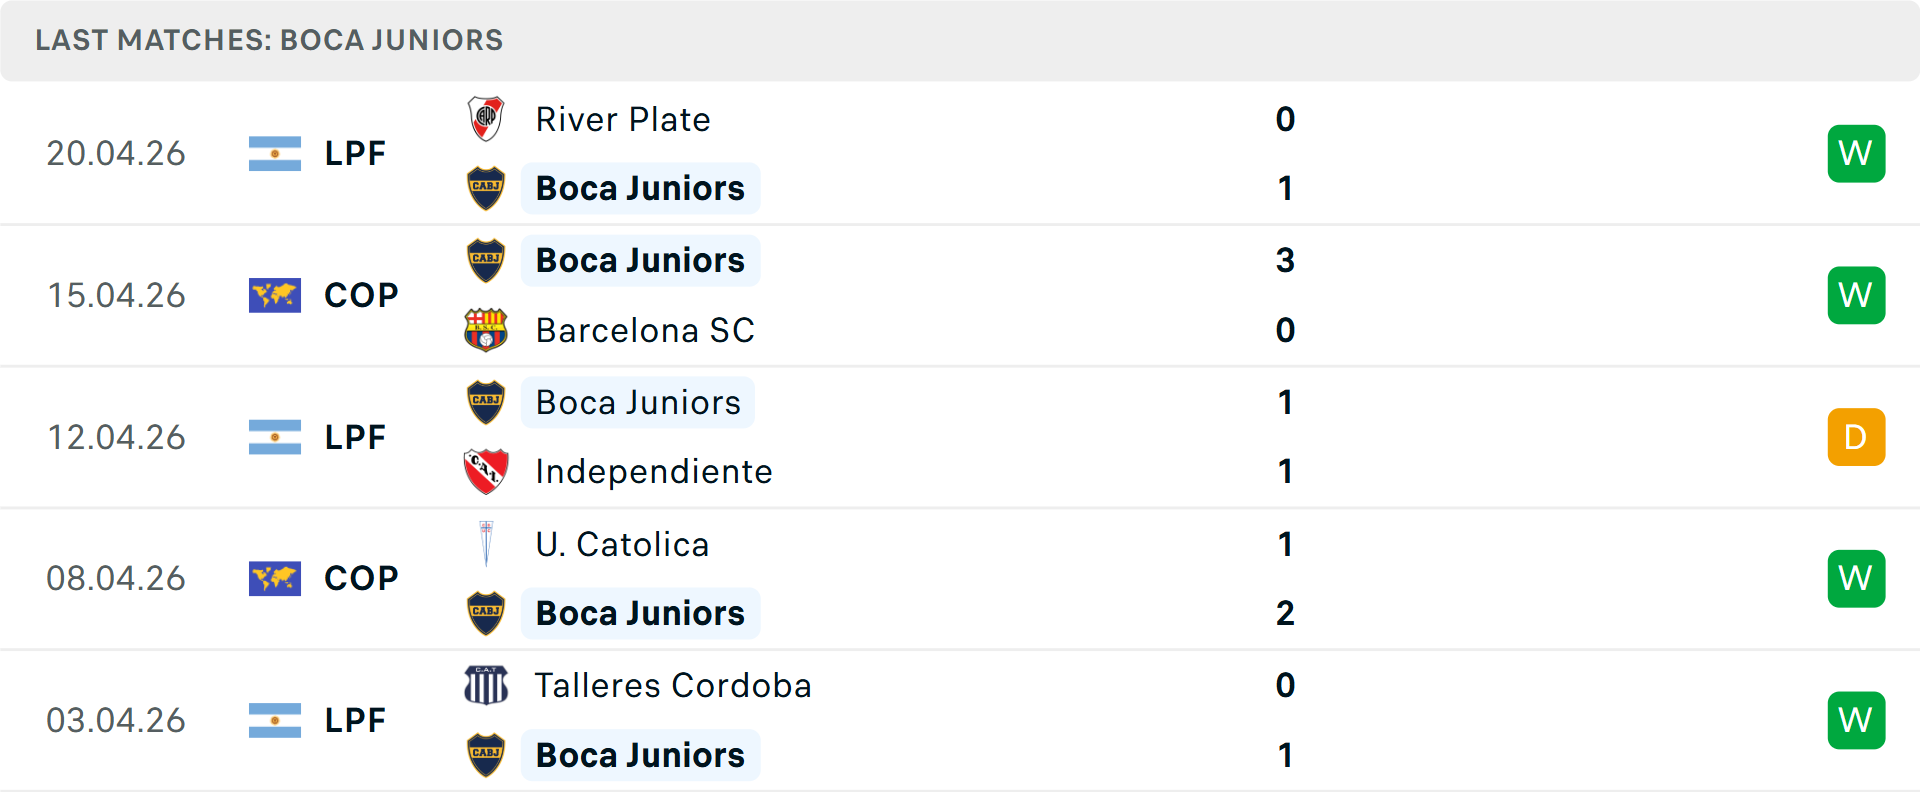The image size is (1920, 792).
Task: Click the yellow D badge for the Independiente draw
Action: [1857, 437]
